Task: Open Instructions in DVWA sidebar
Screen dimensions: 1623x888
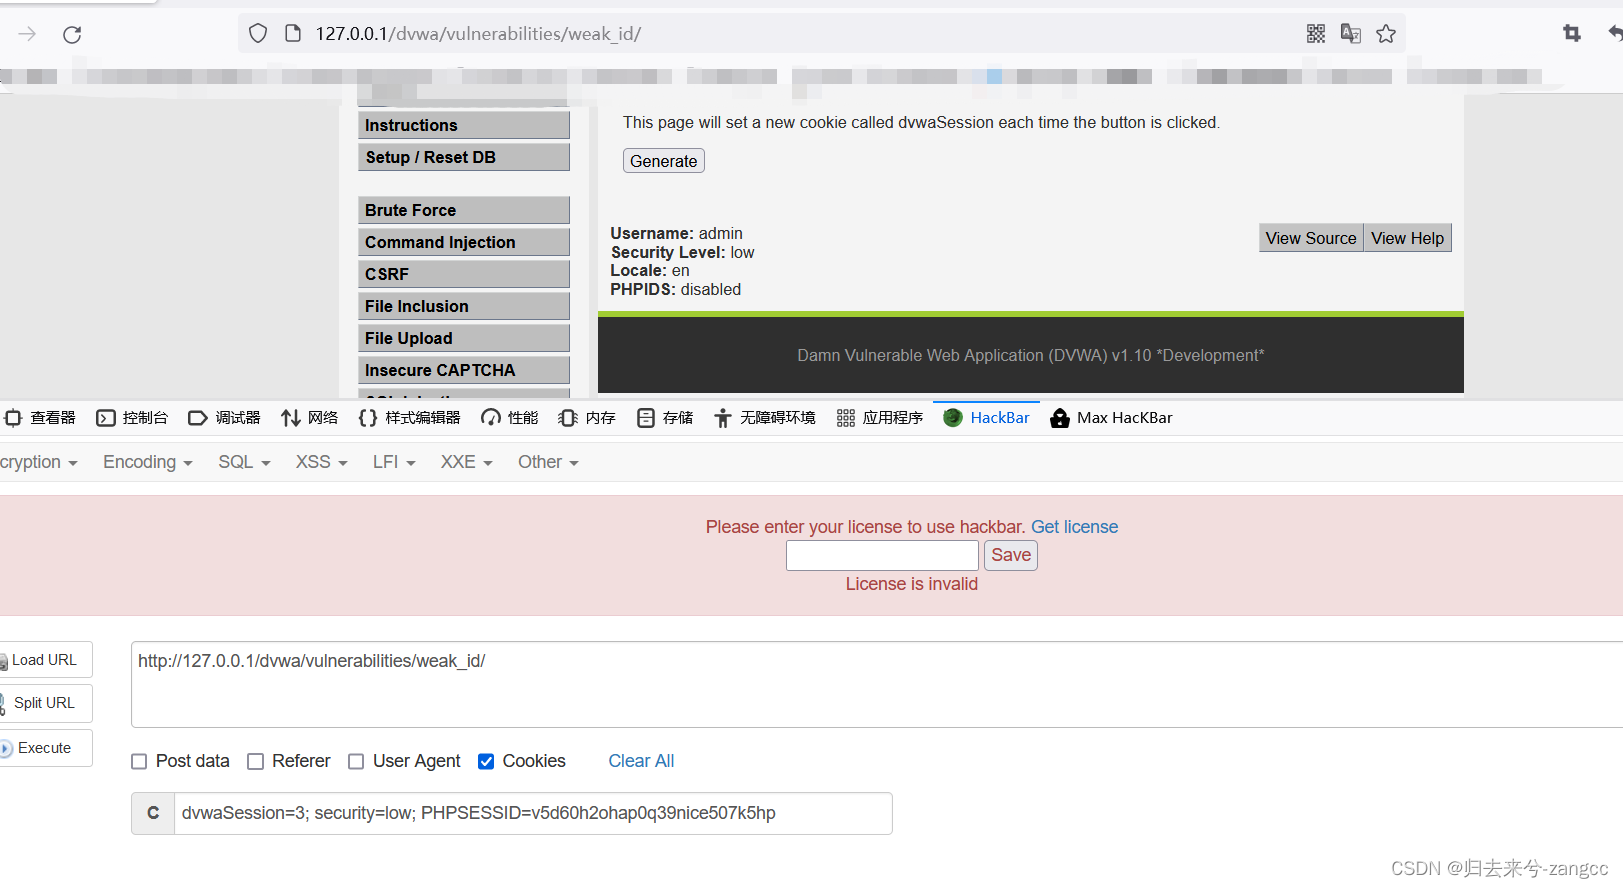Action: click(x=464, y=125)
